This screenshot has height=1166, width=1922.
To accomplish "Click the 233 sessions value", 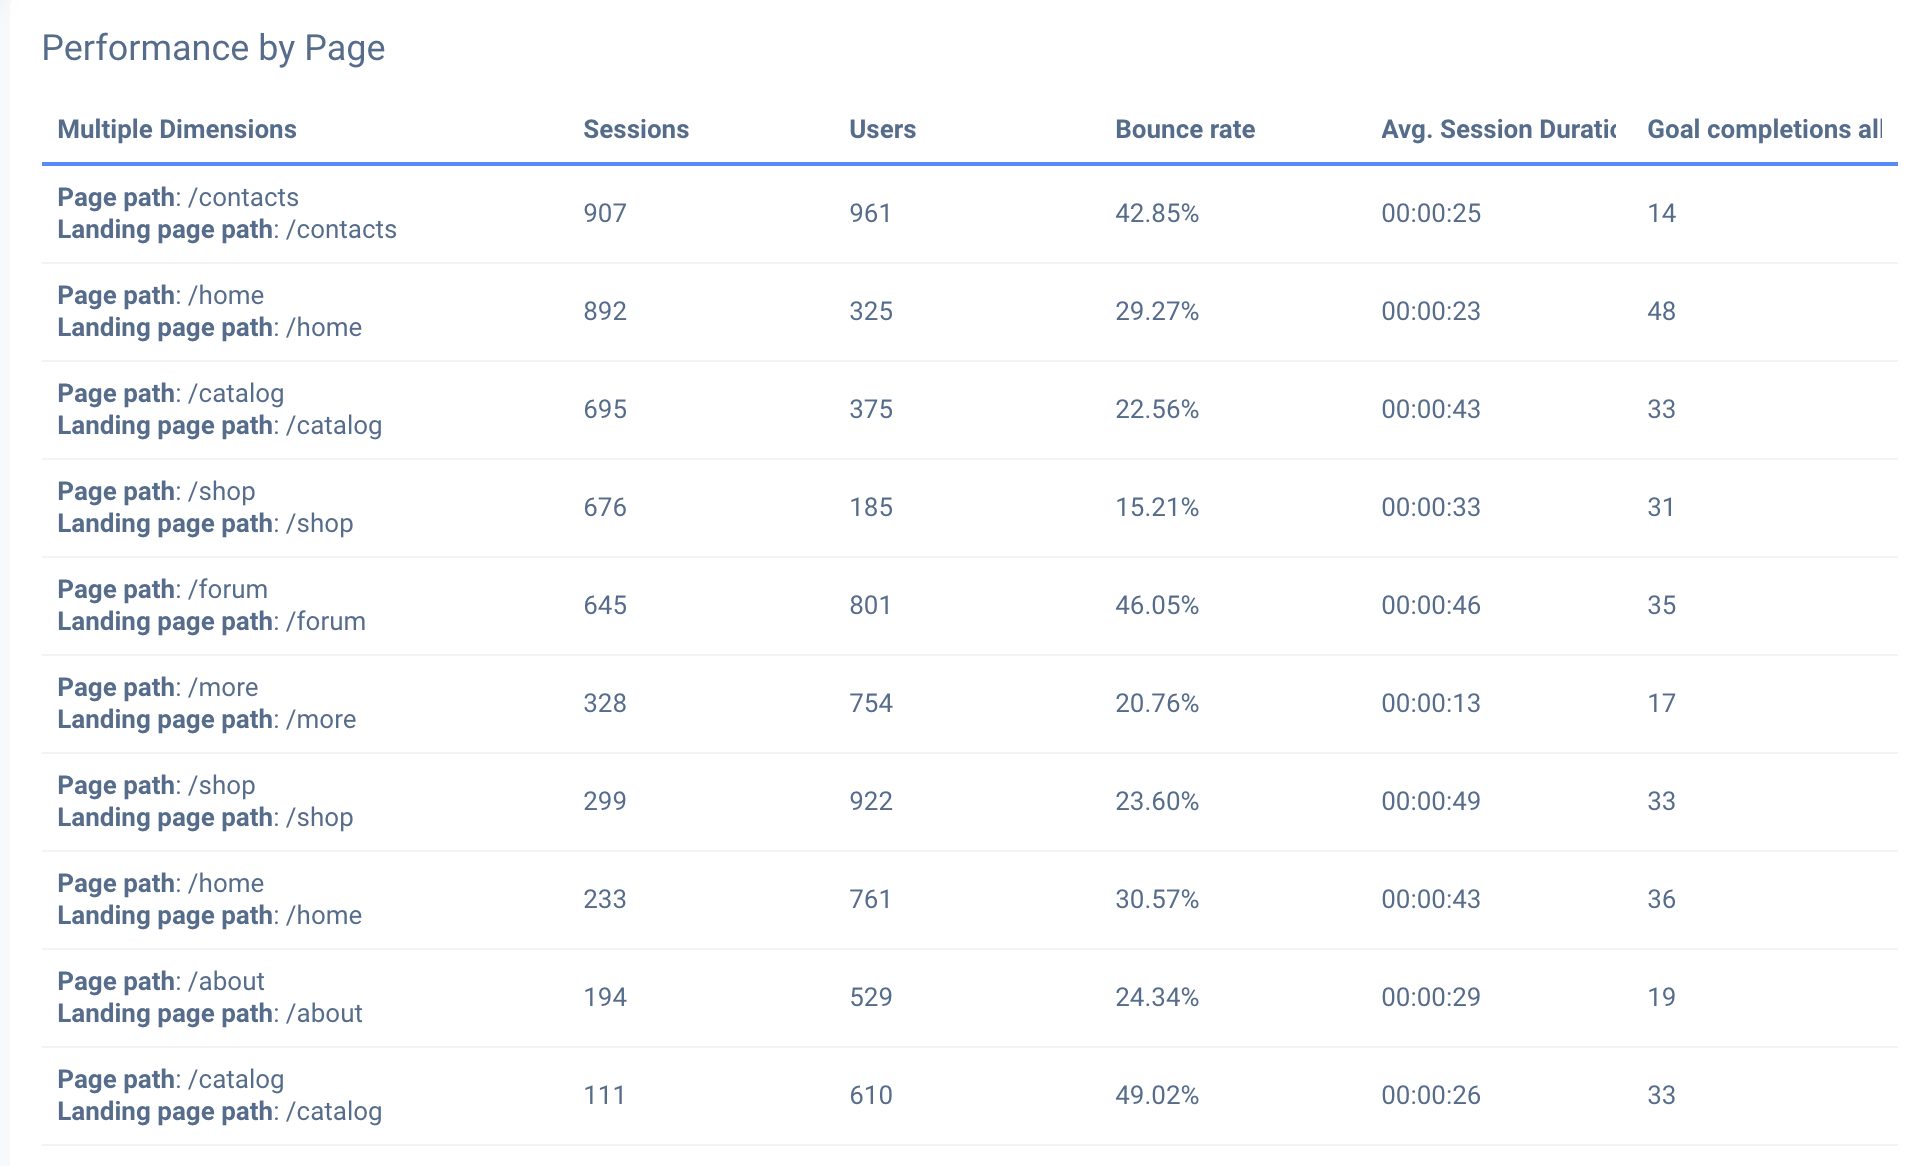I will 605,899.
